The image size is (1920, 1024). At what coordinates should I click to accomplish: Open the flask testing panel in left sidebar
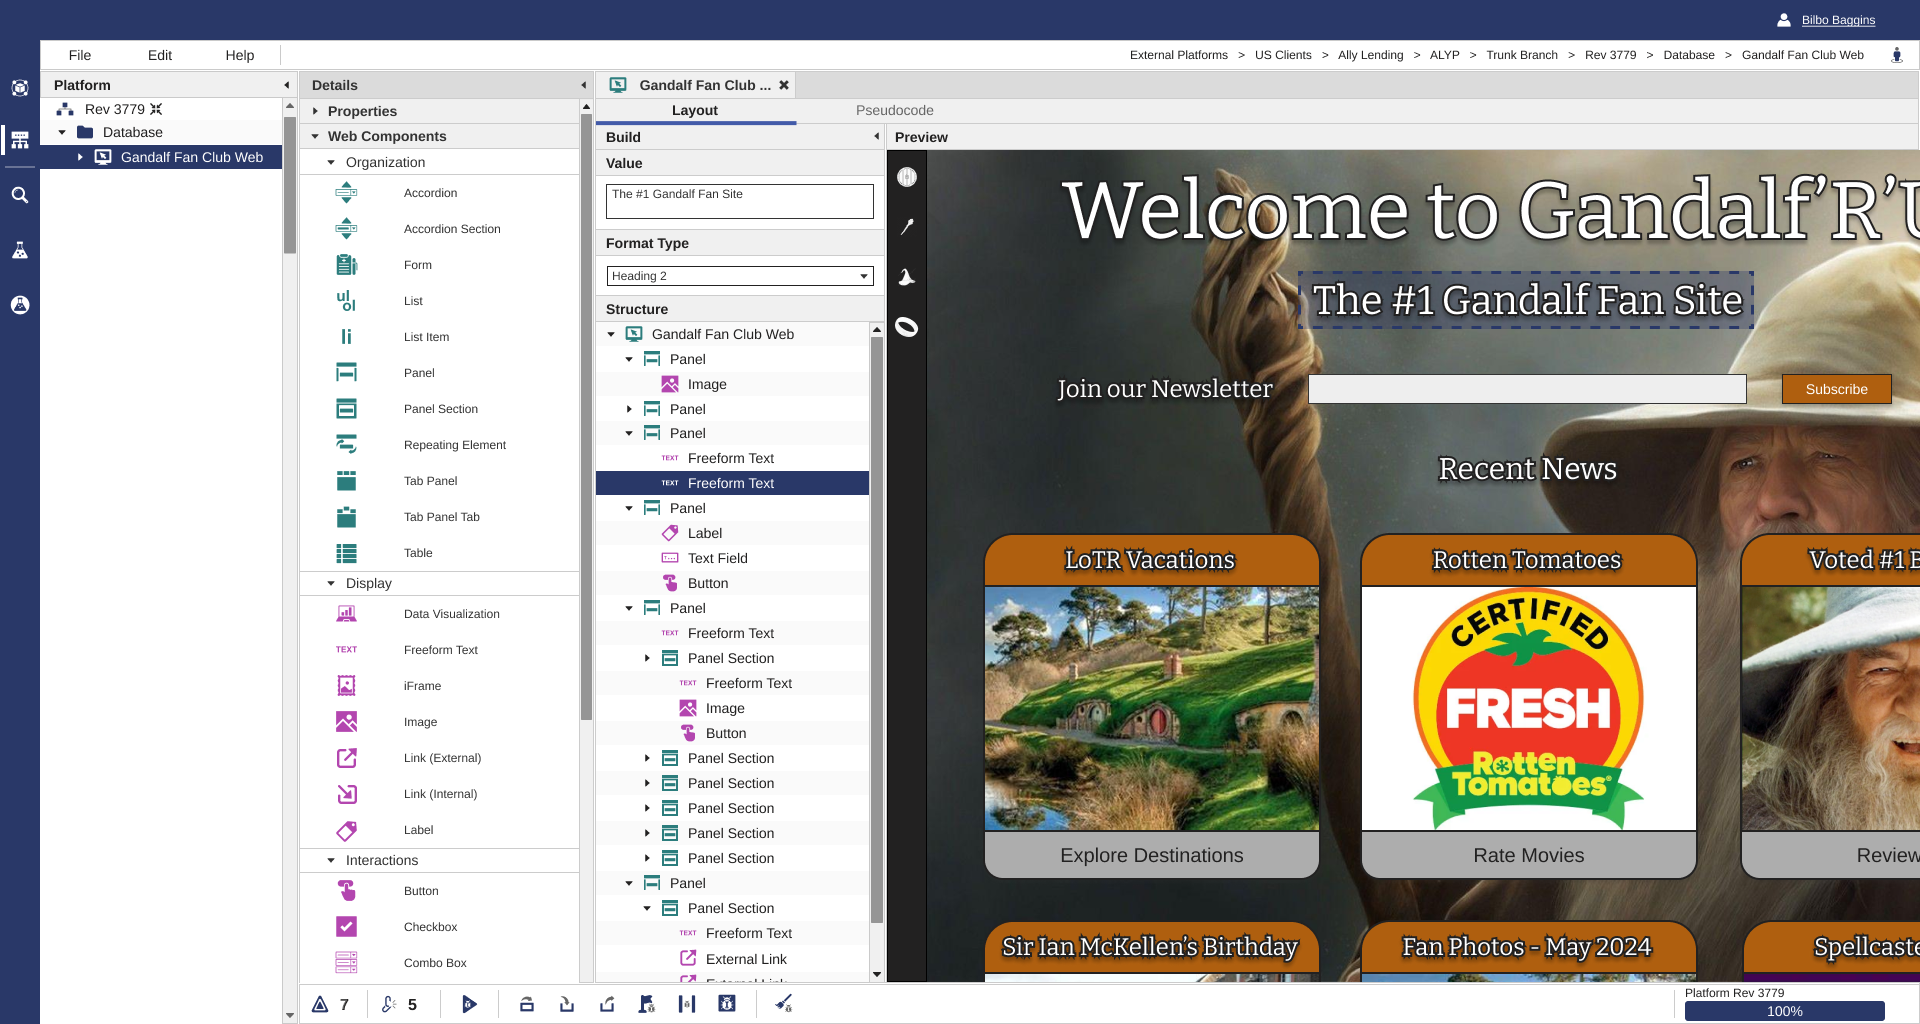pyautogui.click(x=20, y=250)
